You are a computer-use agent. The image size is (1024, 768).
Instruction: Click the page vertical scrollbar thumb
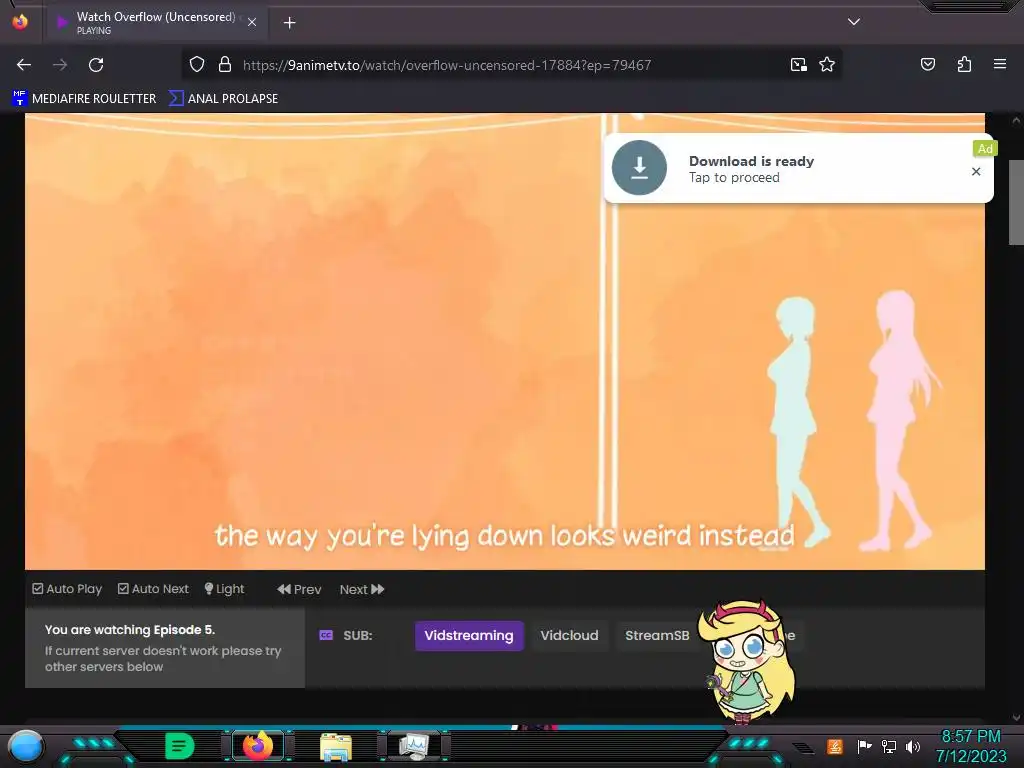1016,202
